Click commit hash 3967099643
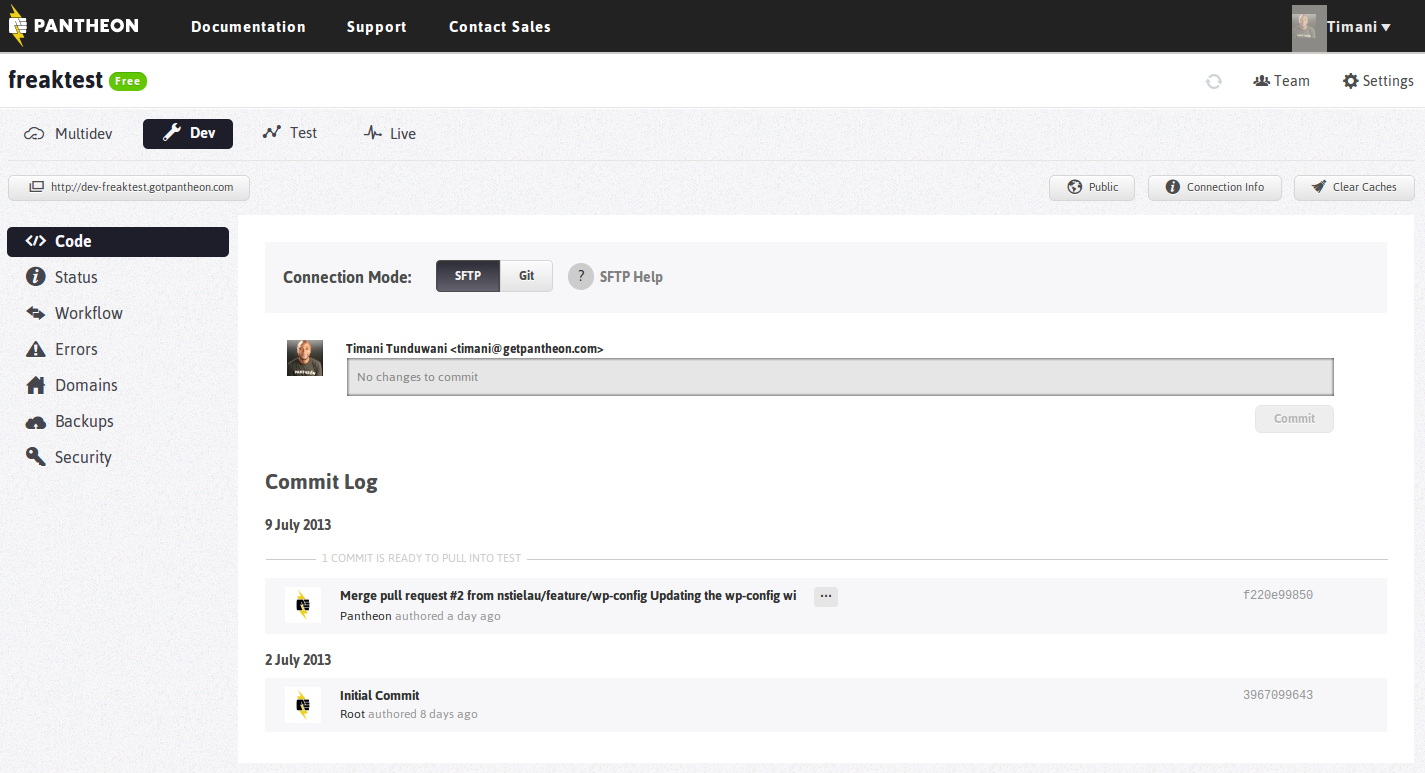Viewport: 1425px width, 773px height. 1278,695
